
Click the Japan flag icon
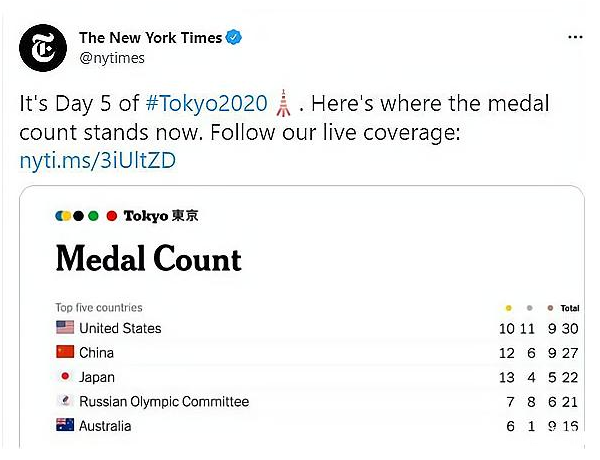[64, 377]
